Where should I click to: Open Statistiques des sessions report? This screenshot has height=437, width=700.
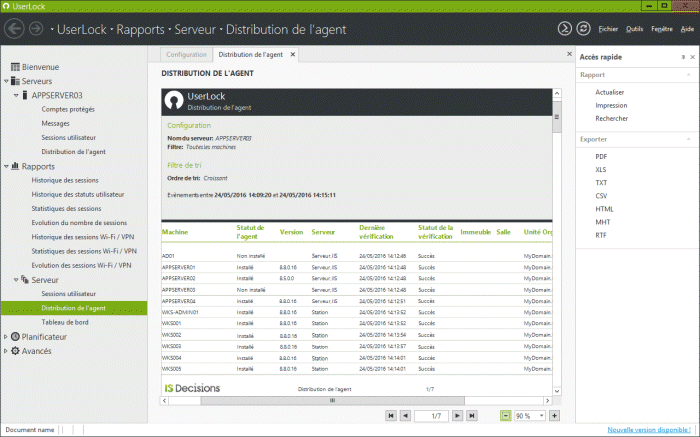[66, 208]
